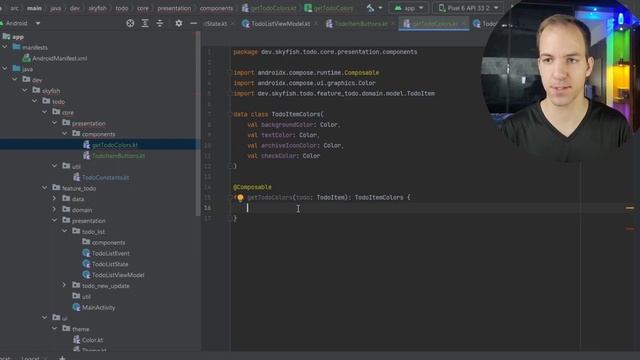
Task: Click the yellow light bulb intention icon
Action: (240, 198)
